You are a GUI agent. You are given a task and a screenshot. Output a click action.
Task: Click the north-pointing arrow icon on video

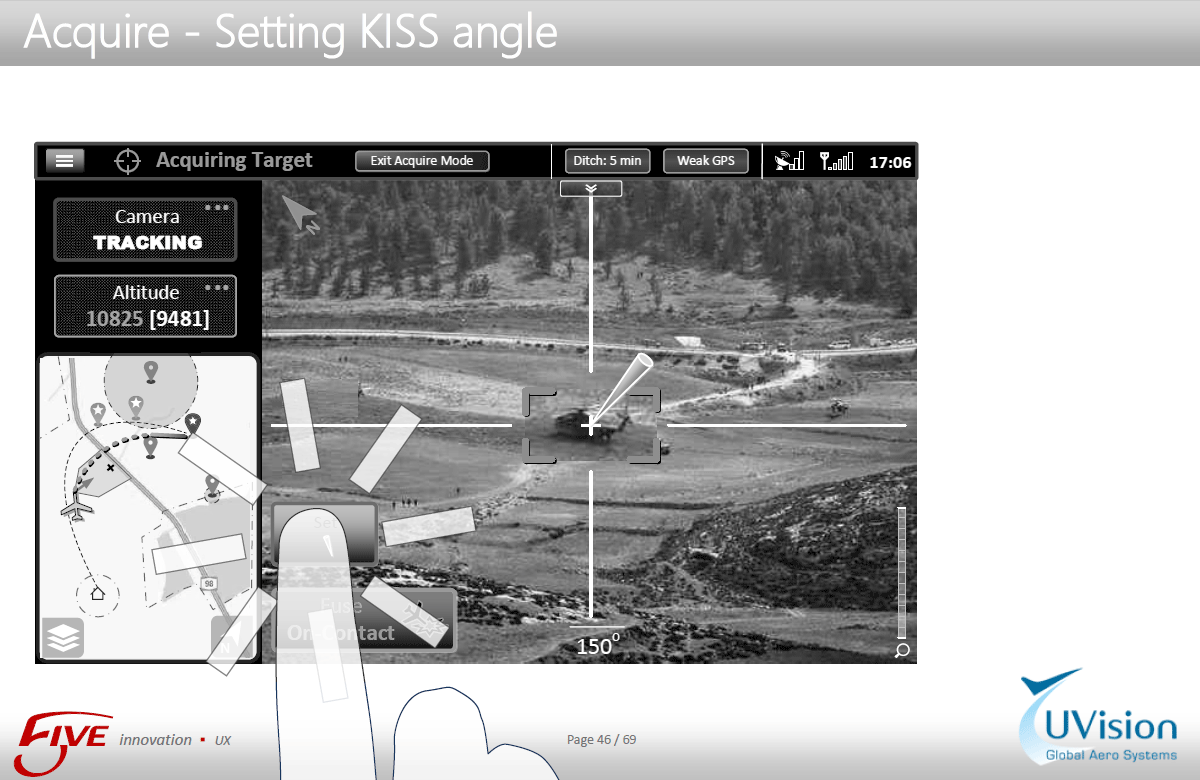click(299, 215)
